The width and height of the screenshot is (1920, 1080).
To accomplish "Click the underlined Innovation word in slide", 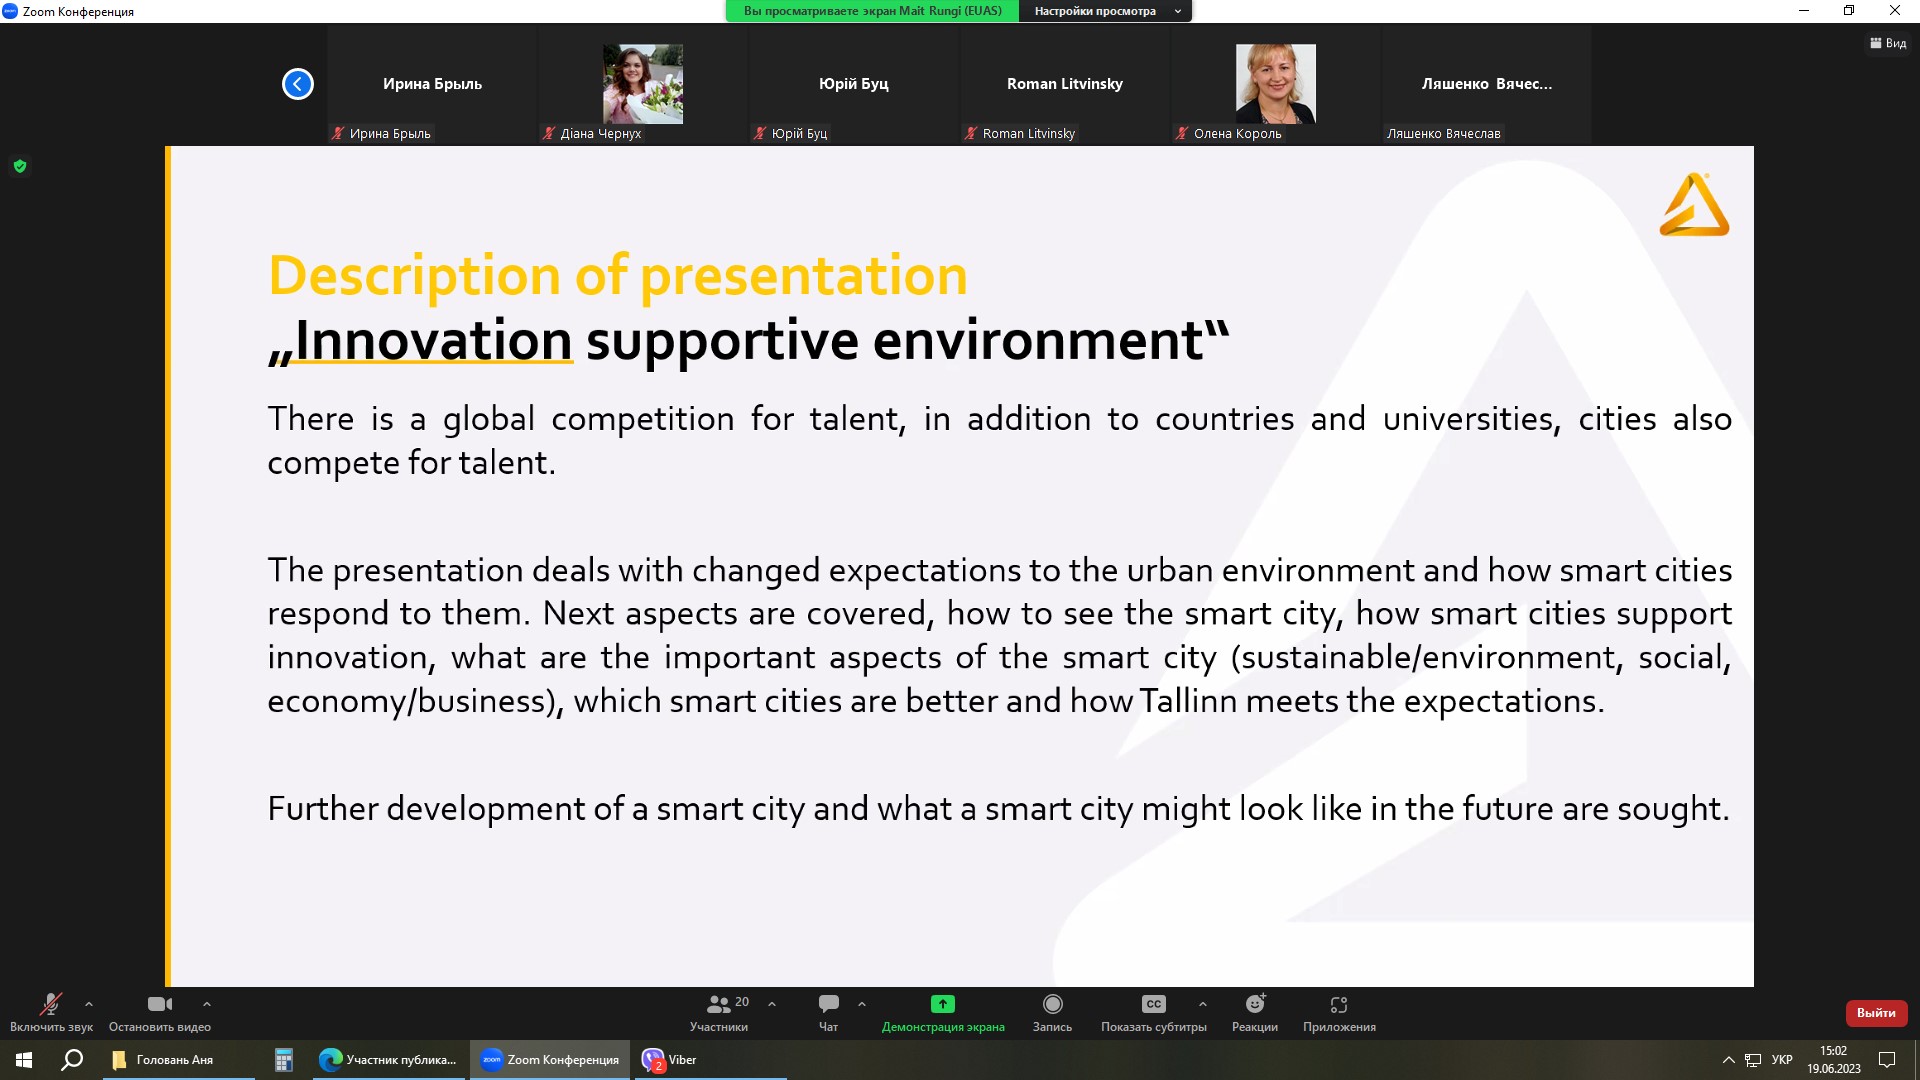I will (x=433, y=340).
